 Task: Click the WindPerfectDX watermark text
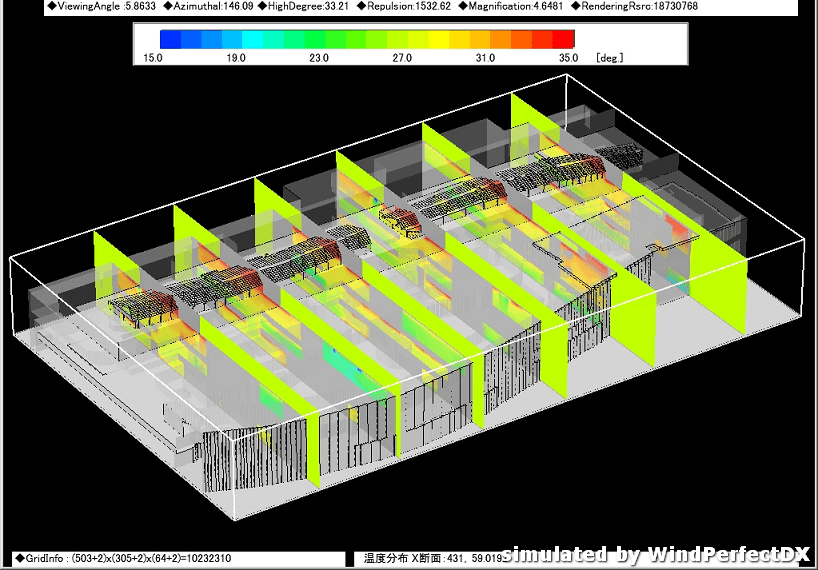coord(655,554)
